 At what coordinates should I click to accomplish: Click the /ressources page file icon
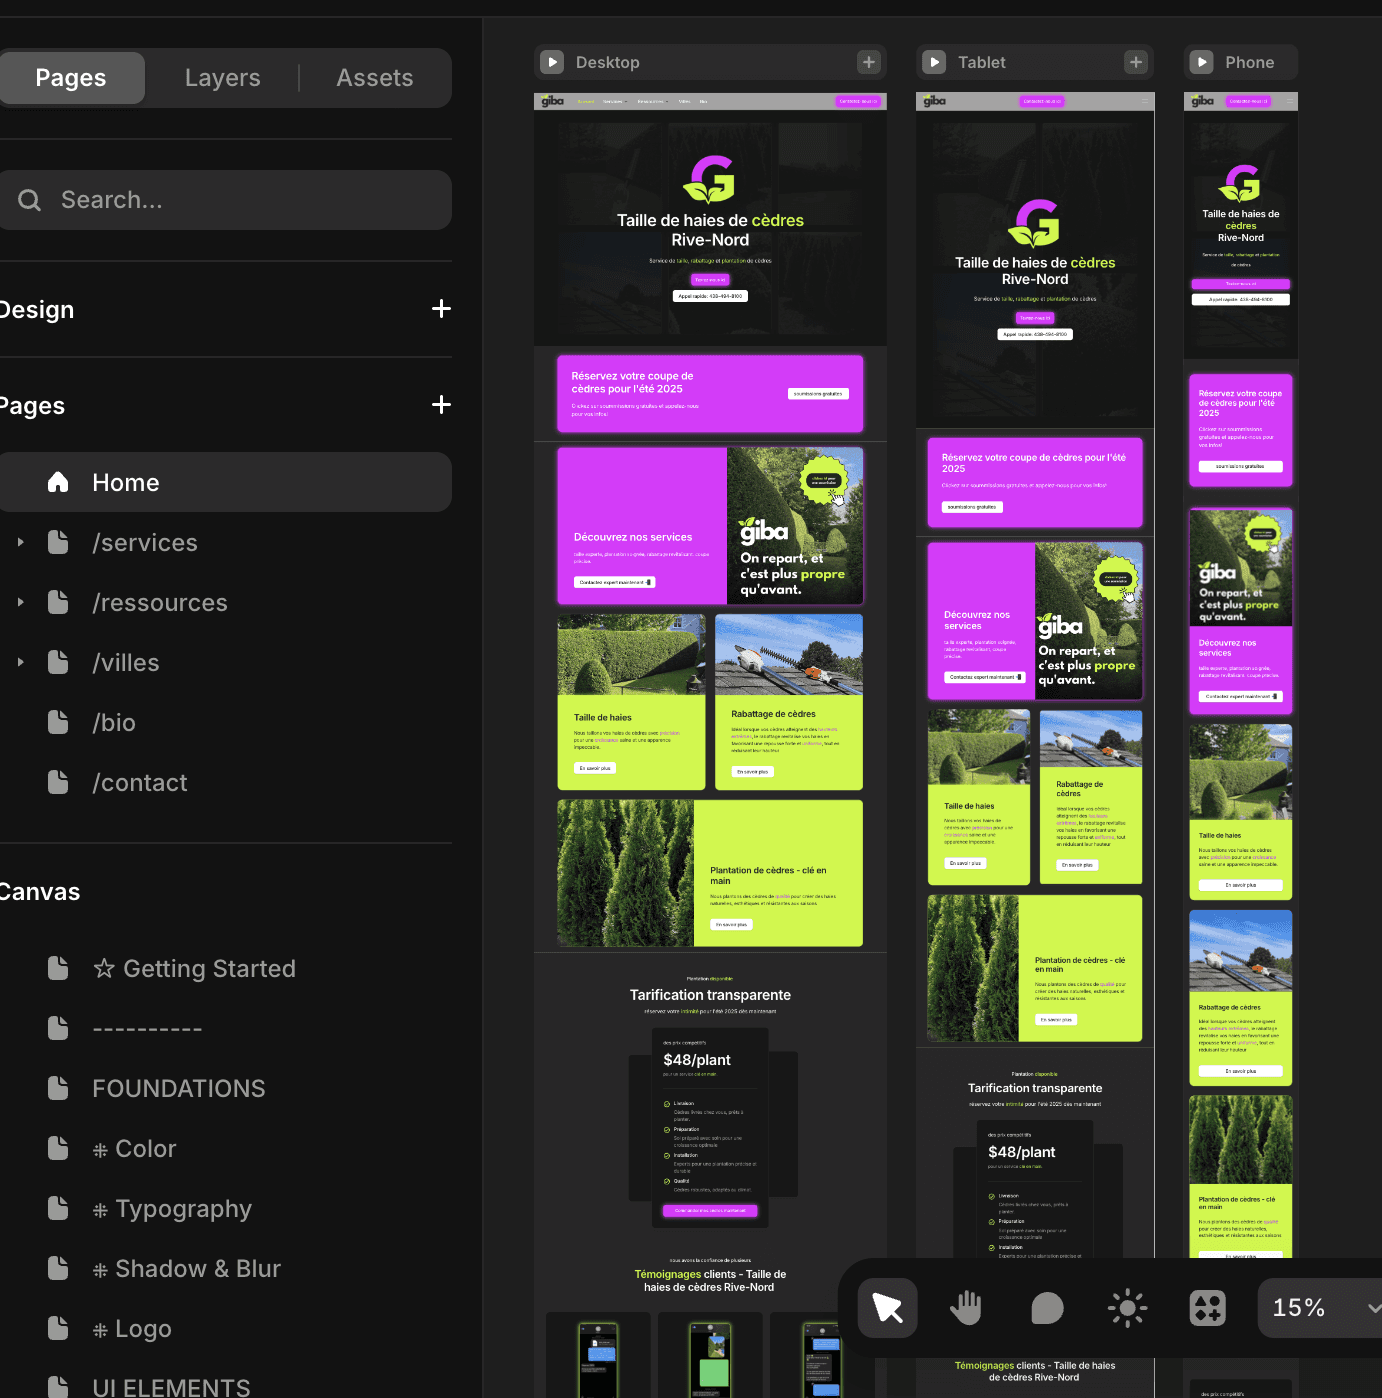(x=58, y=602)
